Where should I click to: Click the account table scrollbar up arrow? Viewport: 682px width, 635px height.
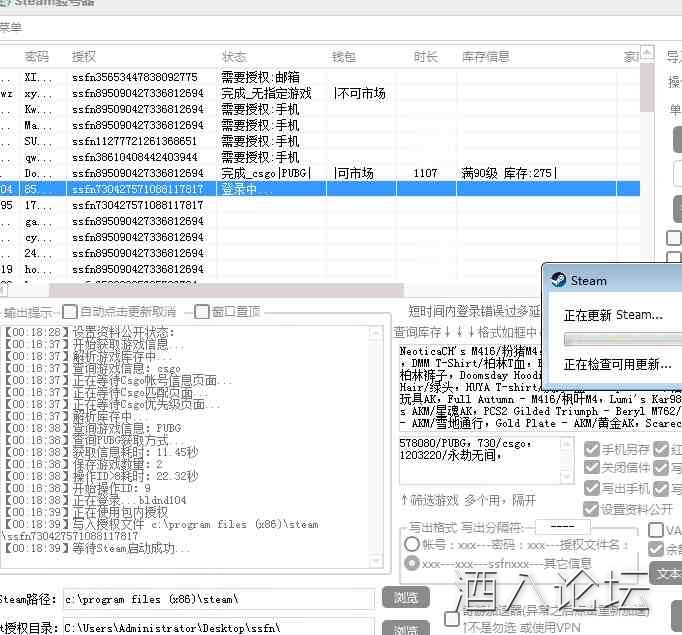coord(647,53)
